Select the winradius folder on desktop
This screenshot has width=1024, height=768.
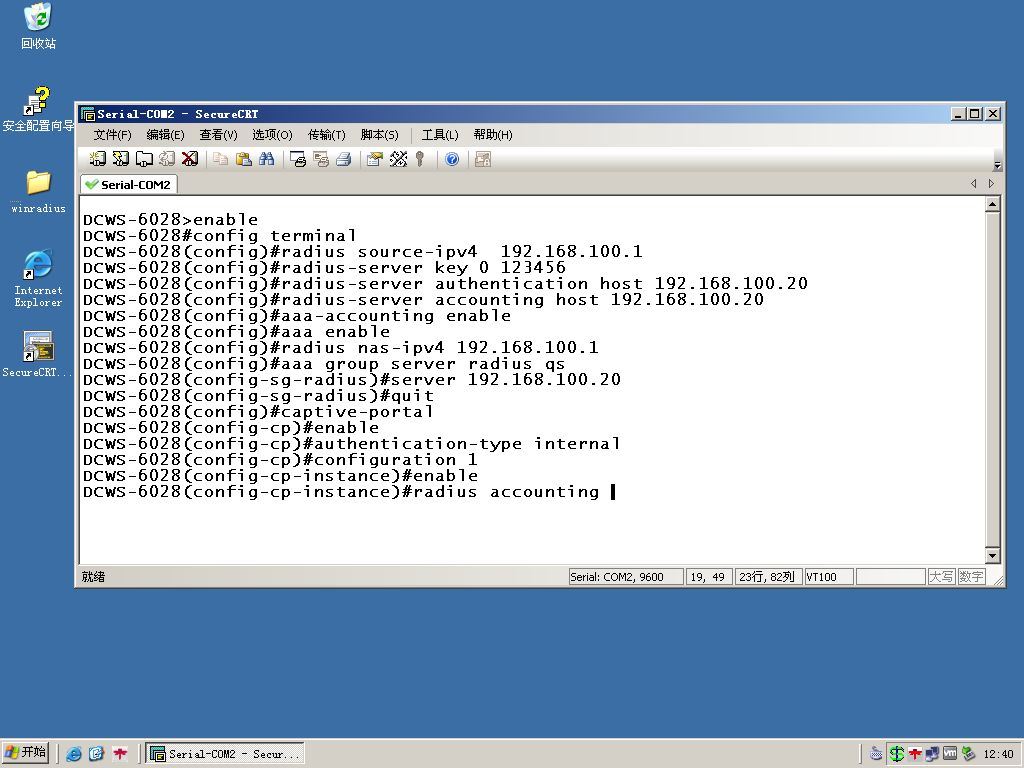click(x=38, y=191)
